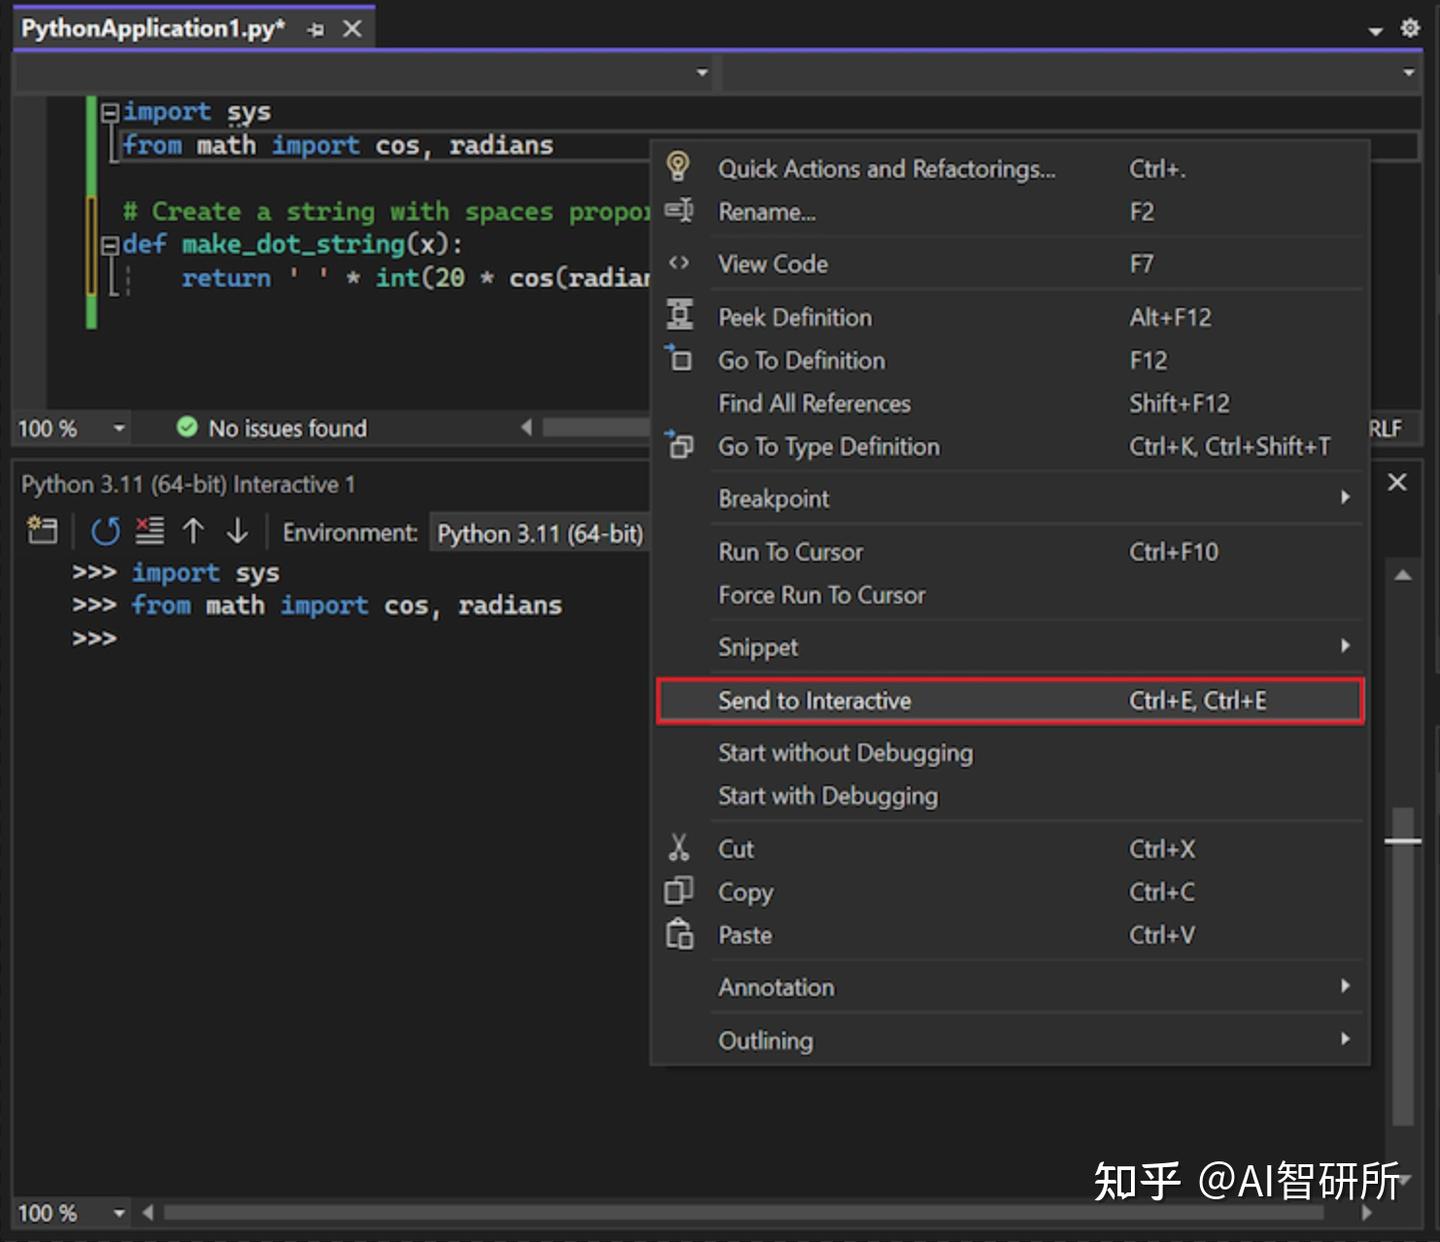Screen dimensions: 1440x1242
Task: Click the Copy icon in context menu
Action: (x=680, y=890)
